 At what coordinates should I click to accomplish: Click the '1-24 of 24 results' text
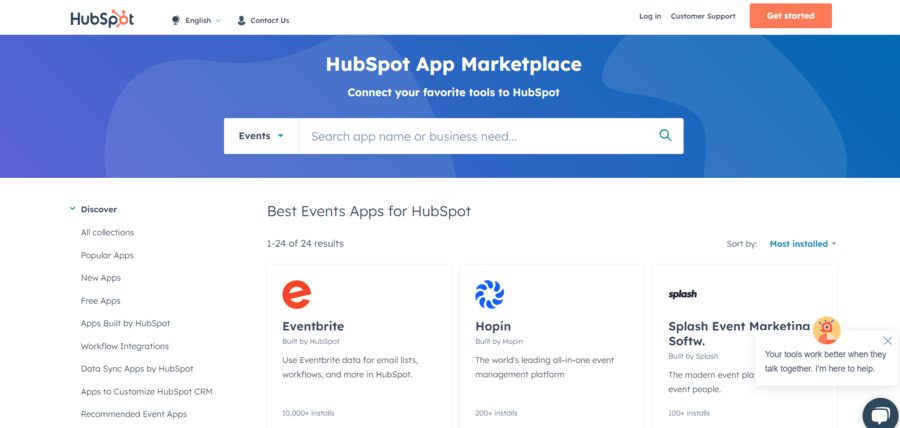(305, 244)
